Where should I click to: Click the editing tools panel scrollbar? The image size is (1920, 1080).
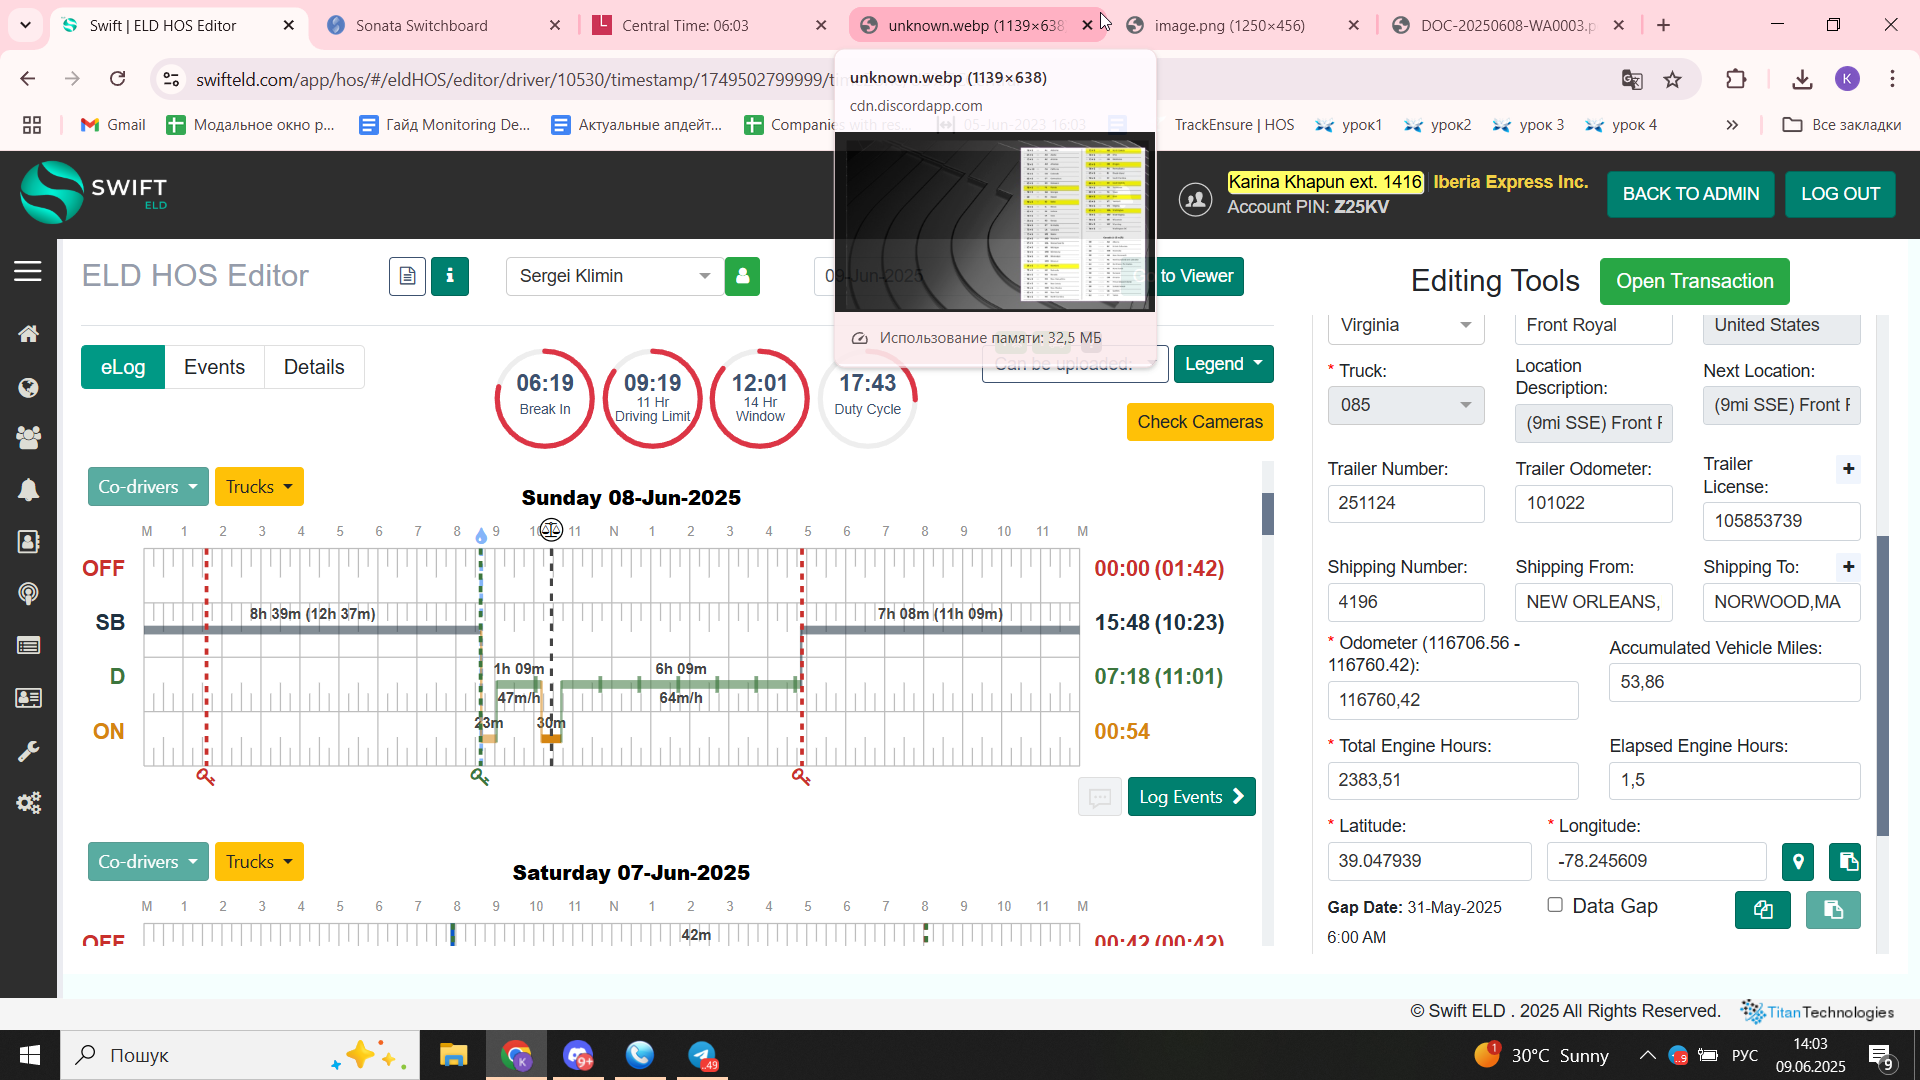click(1883, 686)
